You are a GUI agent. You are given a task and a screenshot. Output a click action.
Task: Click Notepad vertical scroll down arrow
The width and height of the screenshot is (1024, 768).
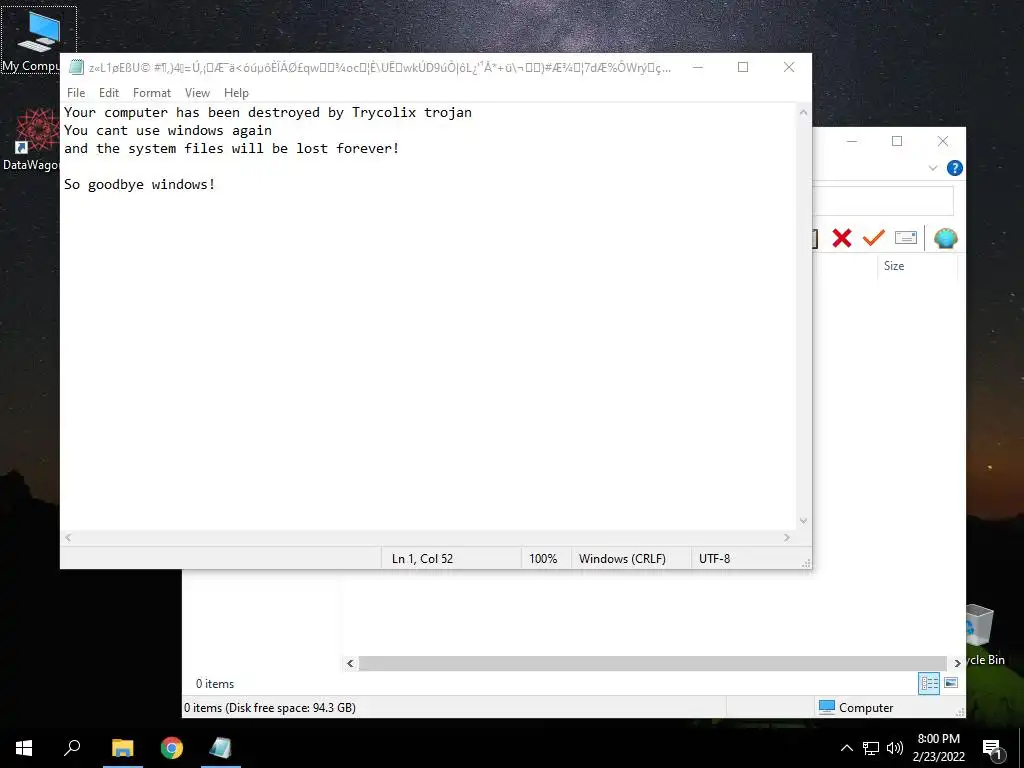click(x=803, y=520)
